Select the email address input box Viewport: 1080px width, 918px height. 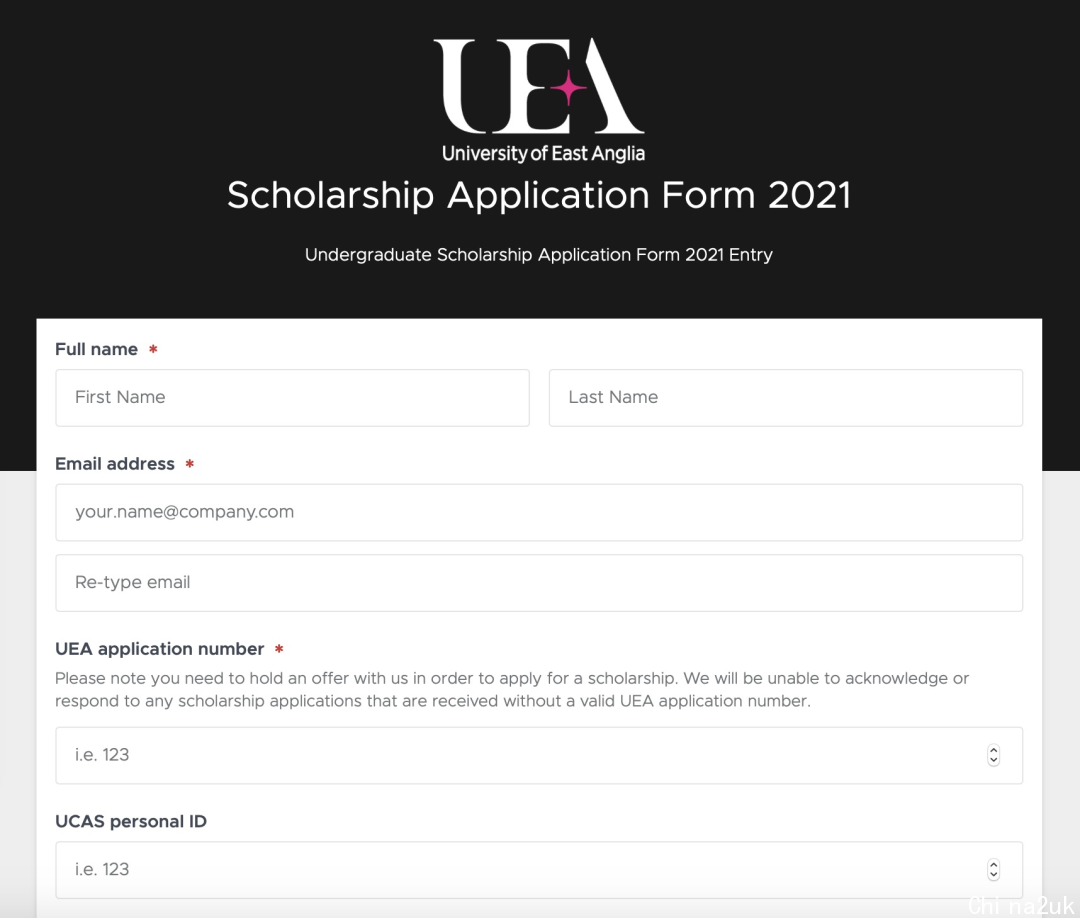pos(539,512)
